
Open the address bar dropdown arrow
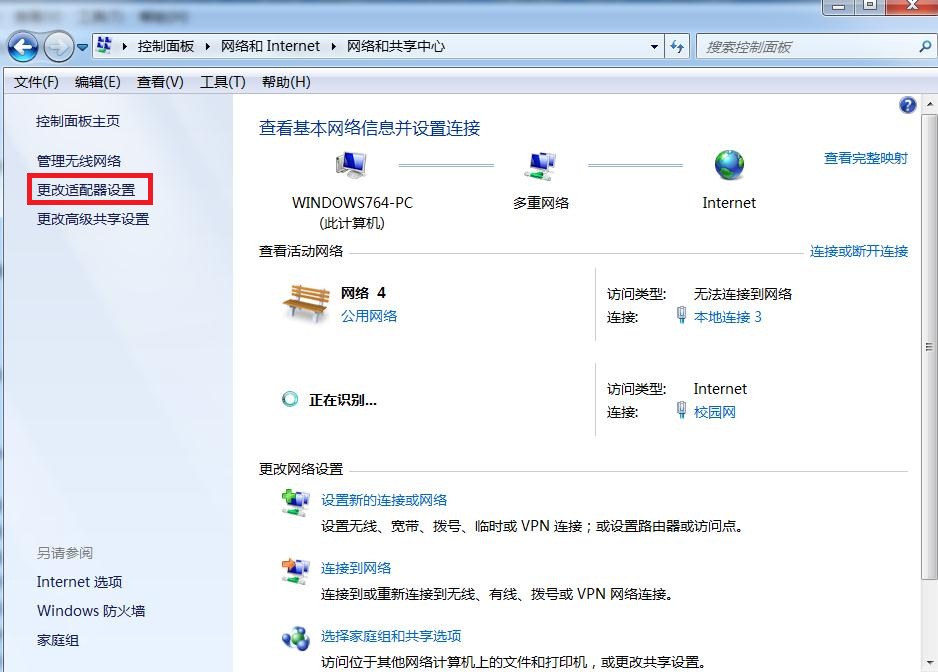(655, 46)
